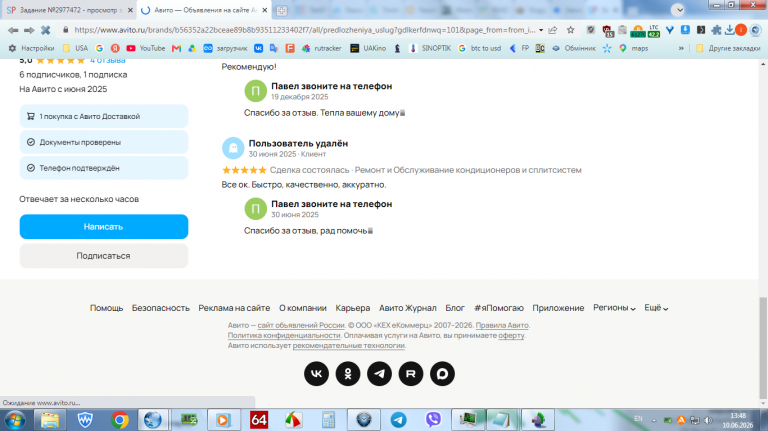Click the 1 покупка с Авито Доставкой badge
This screenshot has width=768, height=431.
pyautogui.click(x=104, y=117)
